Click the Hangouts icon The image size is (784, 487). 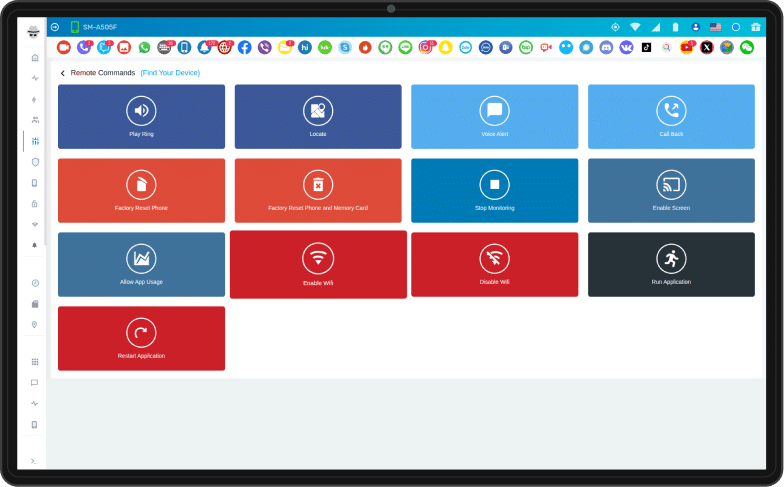[385, 48]
